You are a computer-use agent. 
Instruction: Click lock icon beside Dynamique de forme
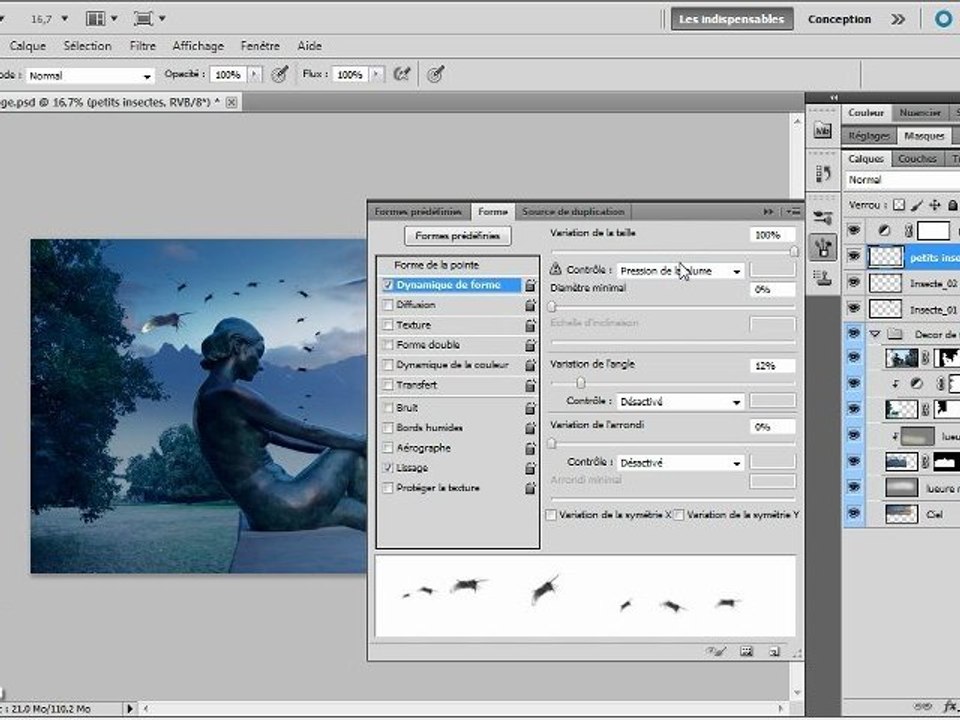530,285
